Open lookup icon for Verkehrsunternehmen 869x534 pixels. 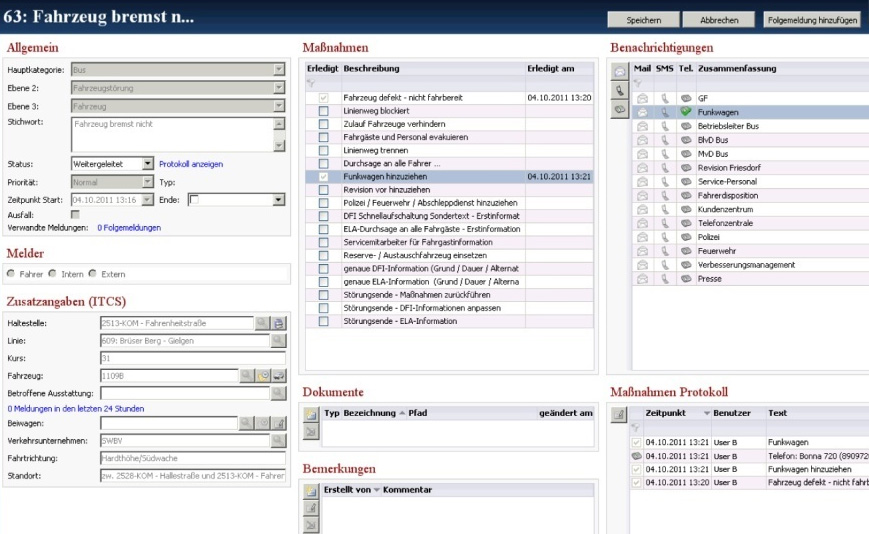[x=278, y=441]
